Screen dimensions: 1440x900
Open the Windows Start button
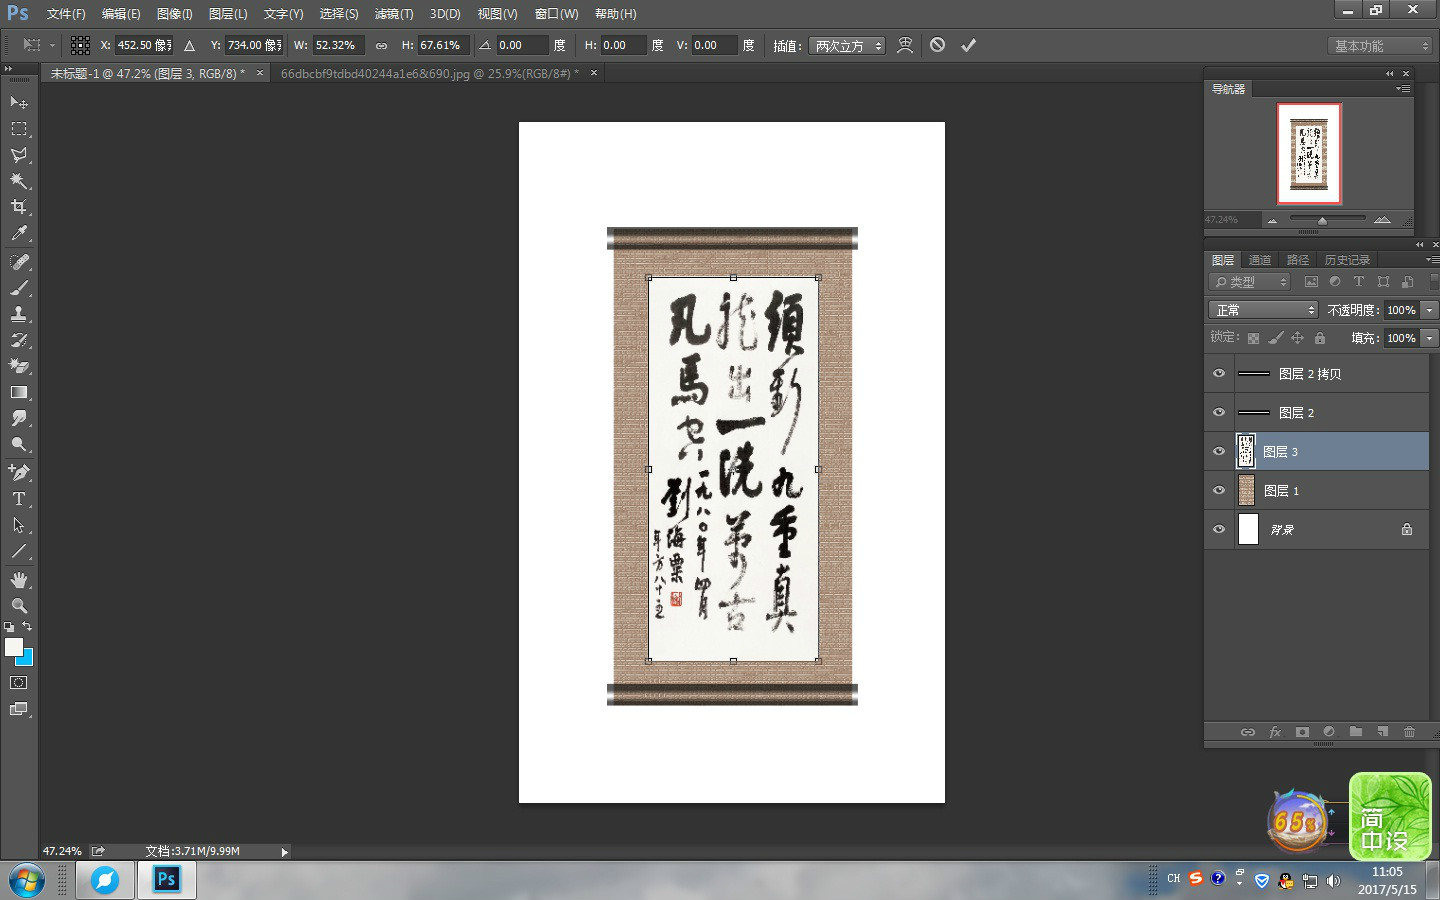click(x=26, y=881)
